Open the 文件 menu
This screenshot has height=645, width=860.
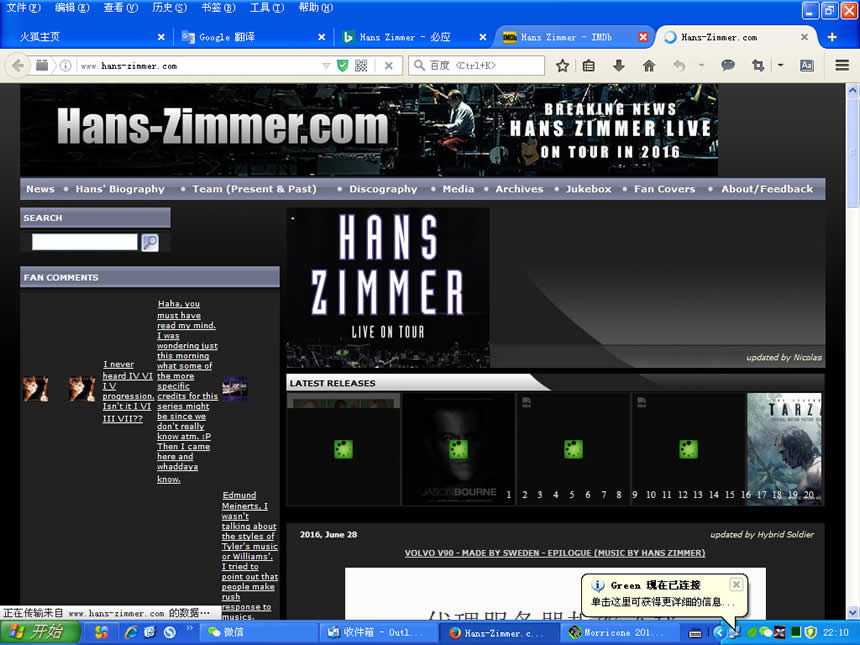coord(23,8)
